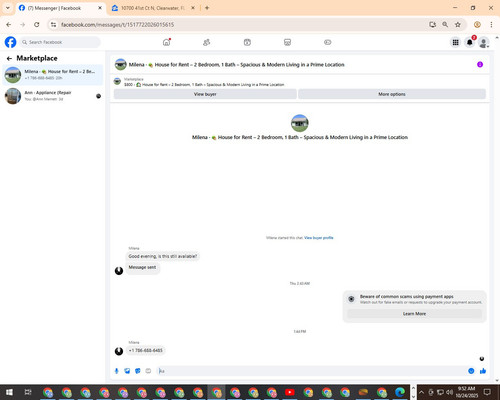Switch to the 10700 41st Ct N tab
Viewport: 500px width, 400px height.
(x=153, y=8)
